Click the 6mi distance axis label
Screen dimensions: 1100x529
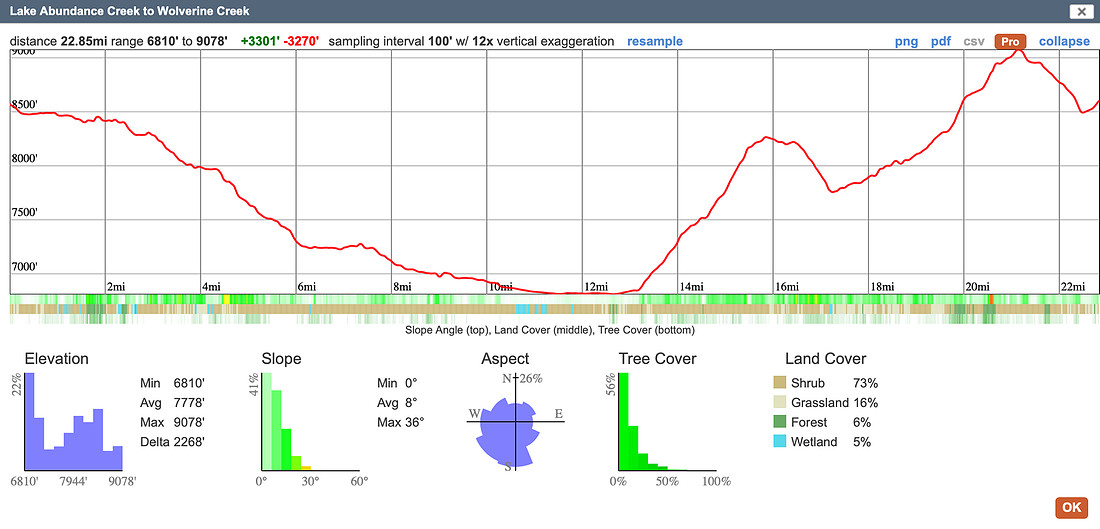307,286
